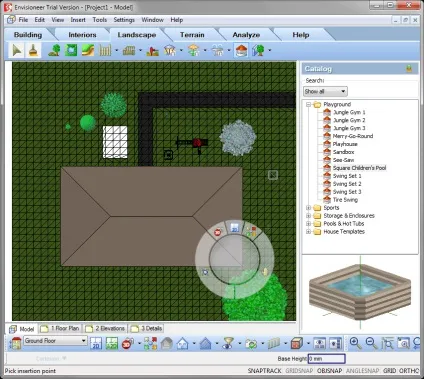The height and width of the screenshot is (379, 424).
Task: Expand the Pools & Hot Tubs folder
Action: (x=309, y=224)
